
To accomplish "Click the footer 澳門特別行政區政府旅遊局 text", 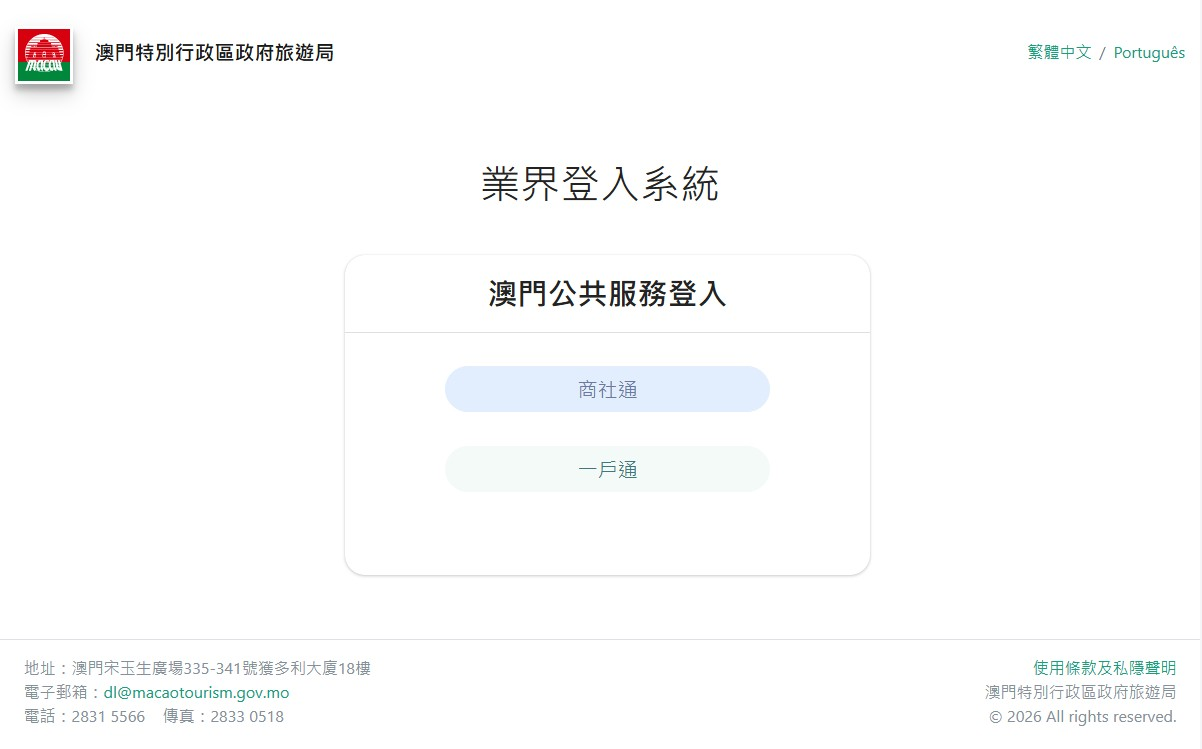I will 1080,692.
